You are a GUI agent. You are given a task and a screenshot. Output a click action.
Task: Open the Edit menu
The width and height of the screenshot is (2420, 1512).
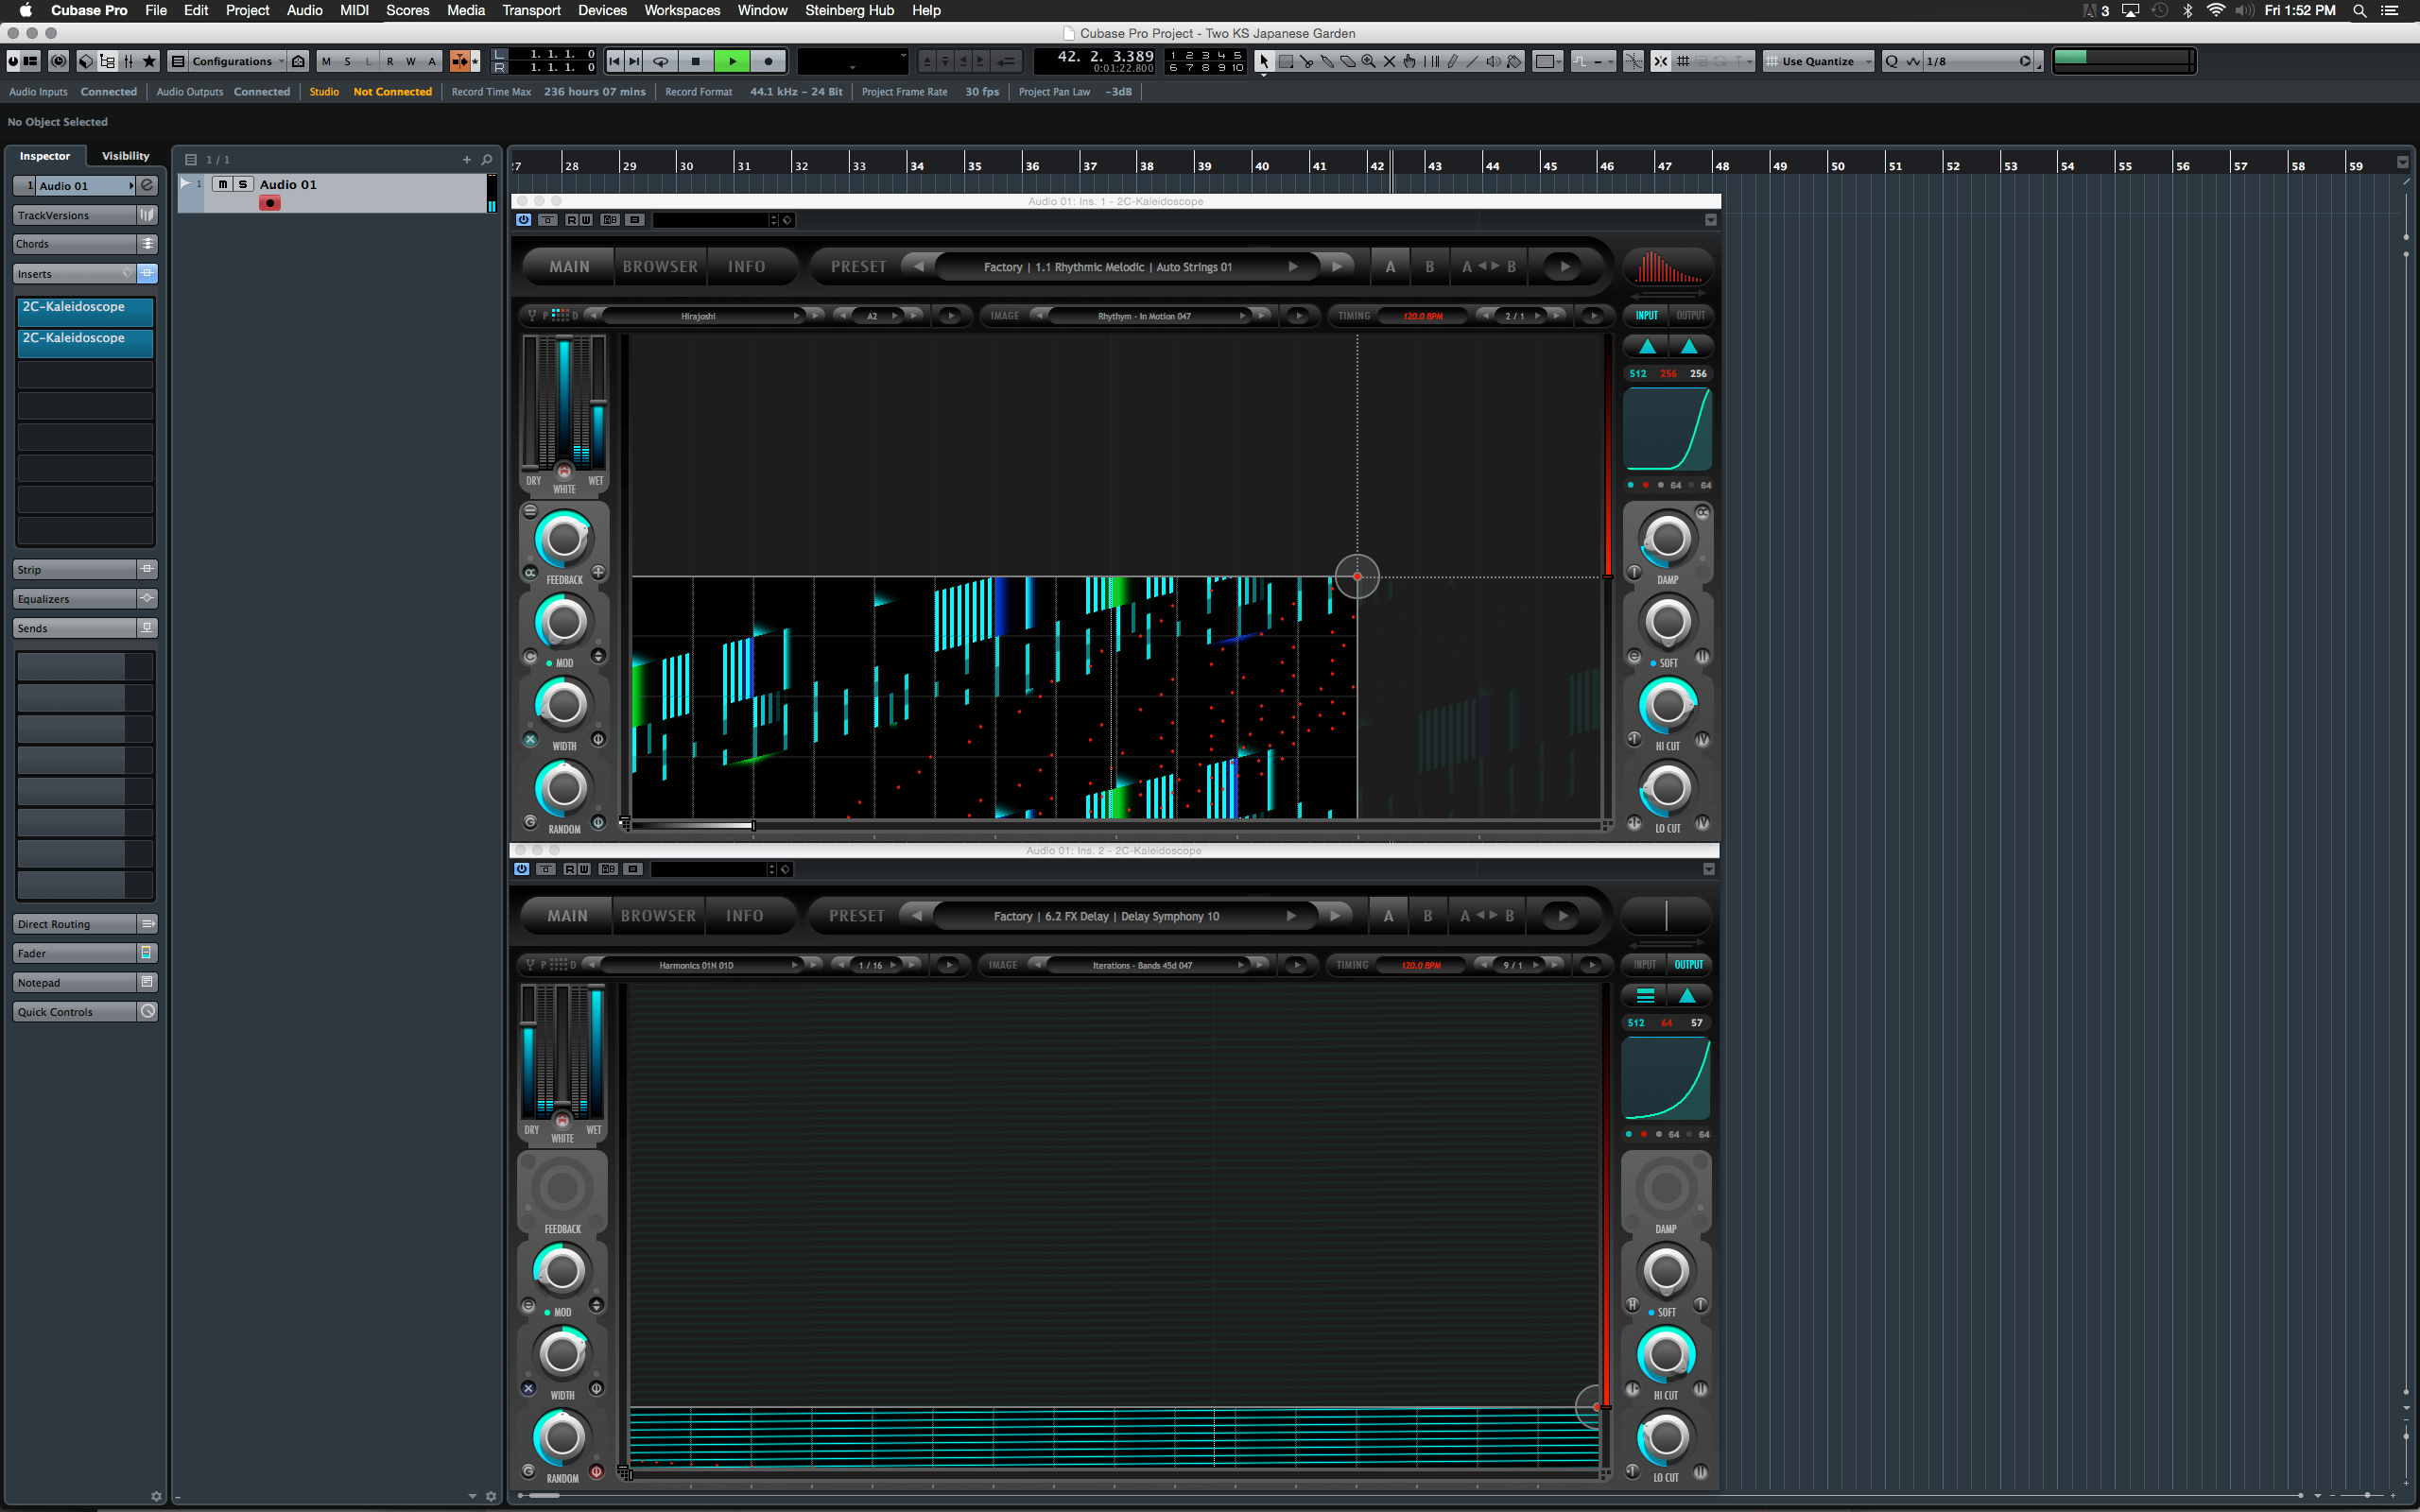196,10
